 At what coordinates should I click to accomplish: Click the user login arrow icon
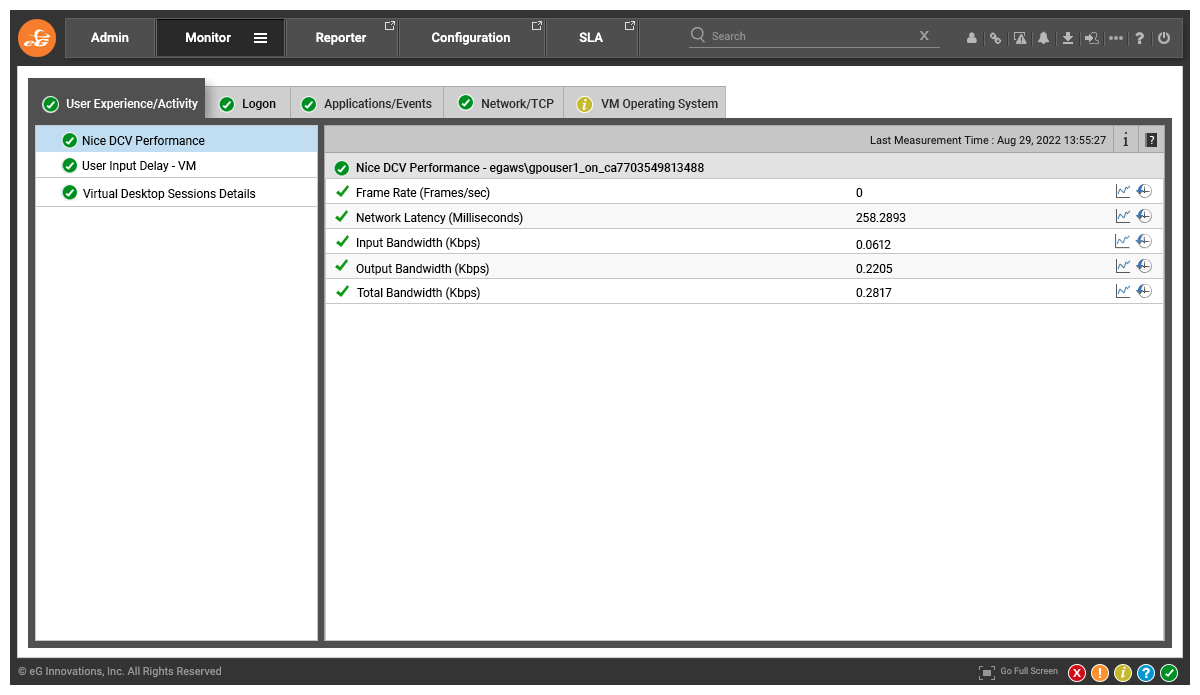1091,38
